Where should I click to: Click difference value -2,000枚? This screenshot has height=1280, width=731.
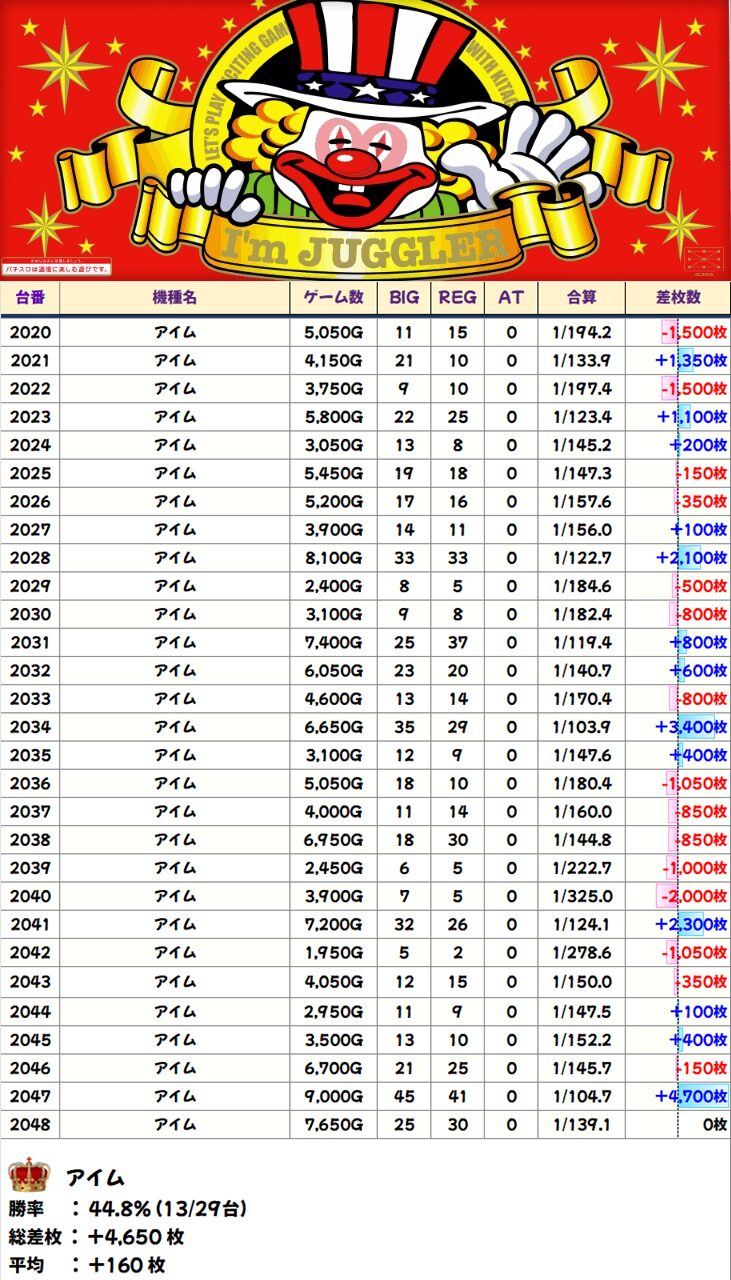(x=694, y=897)
